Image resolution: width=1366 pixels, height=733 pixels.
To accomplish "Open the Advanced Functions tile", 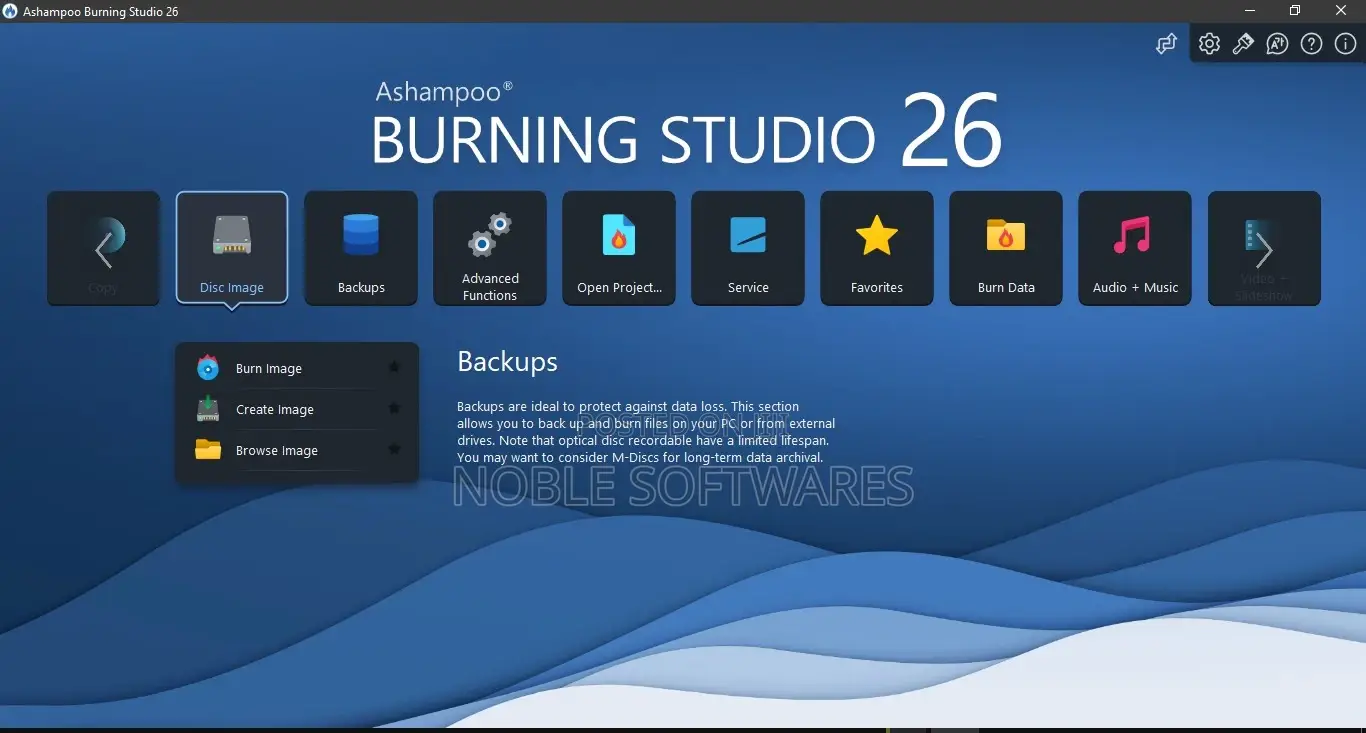I will tap(490, 248).
